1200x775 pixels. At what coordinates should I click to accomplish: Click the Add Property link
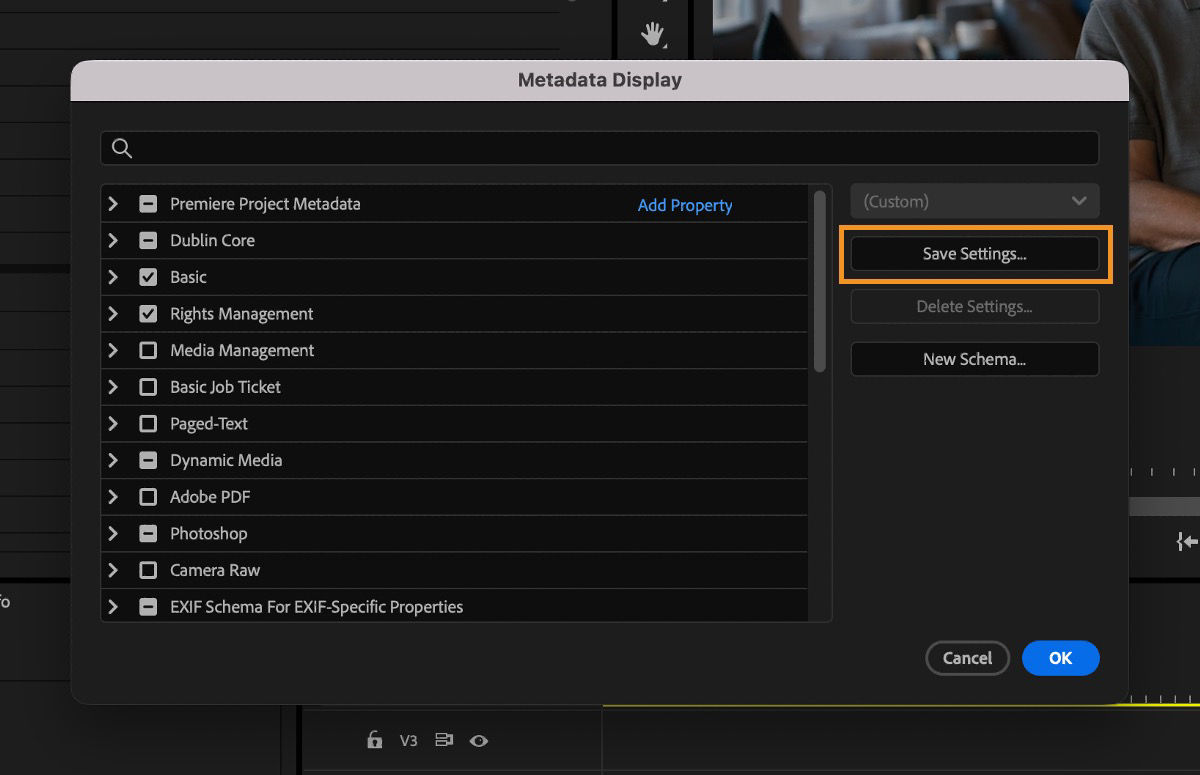pos(684,205)
